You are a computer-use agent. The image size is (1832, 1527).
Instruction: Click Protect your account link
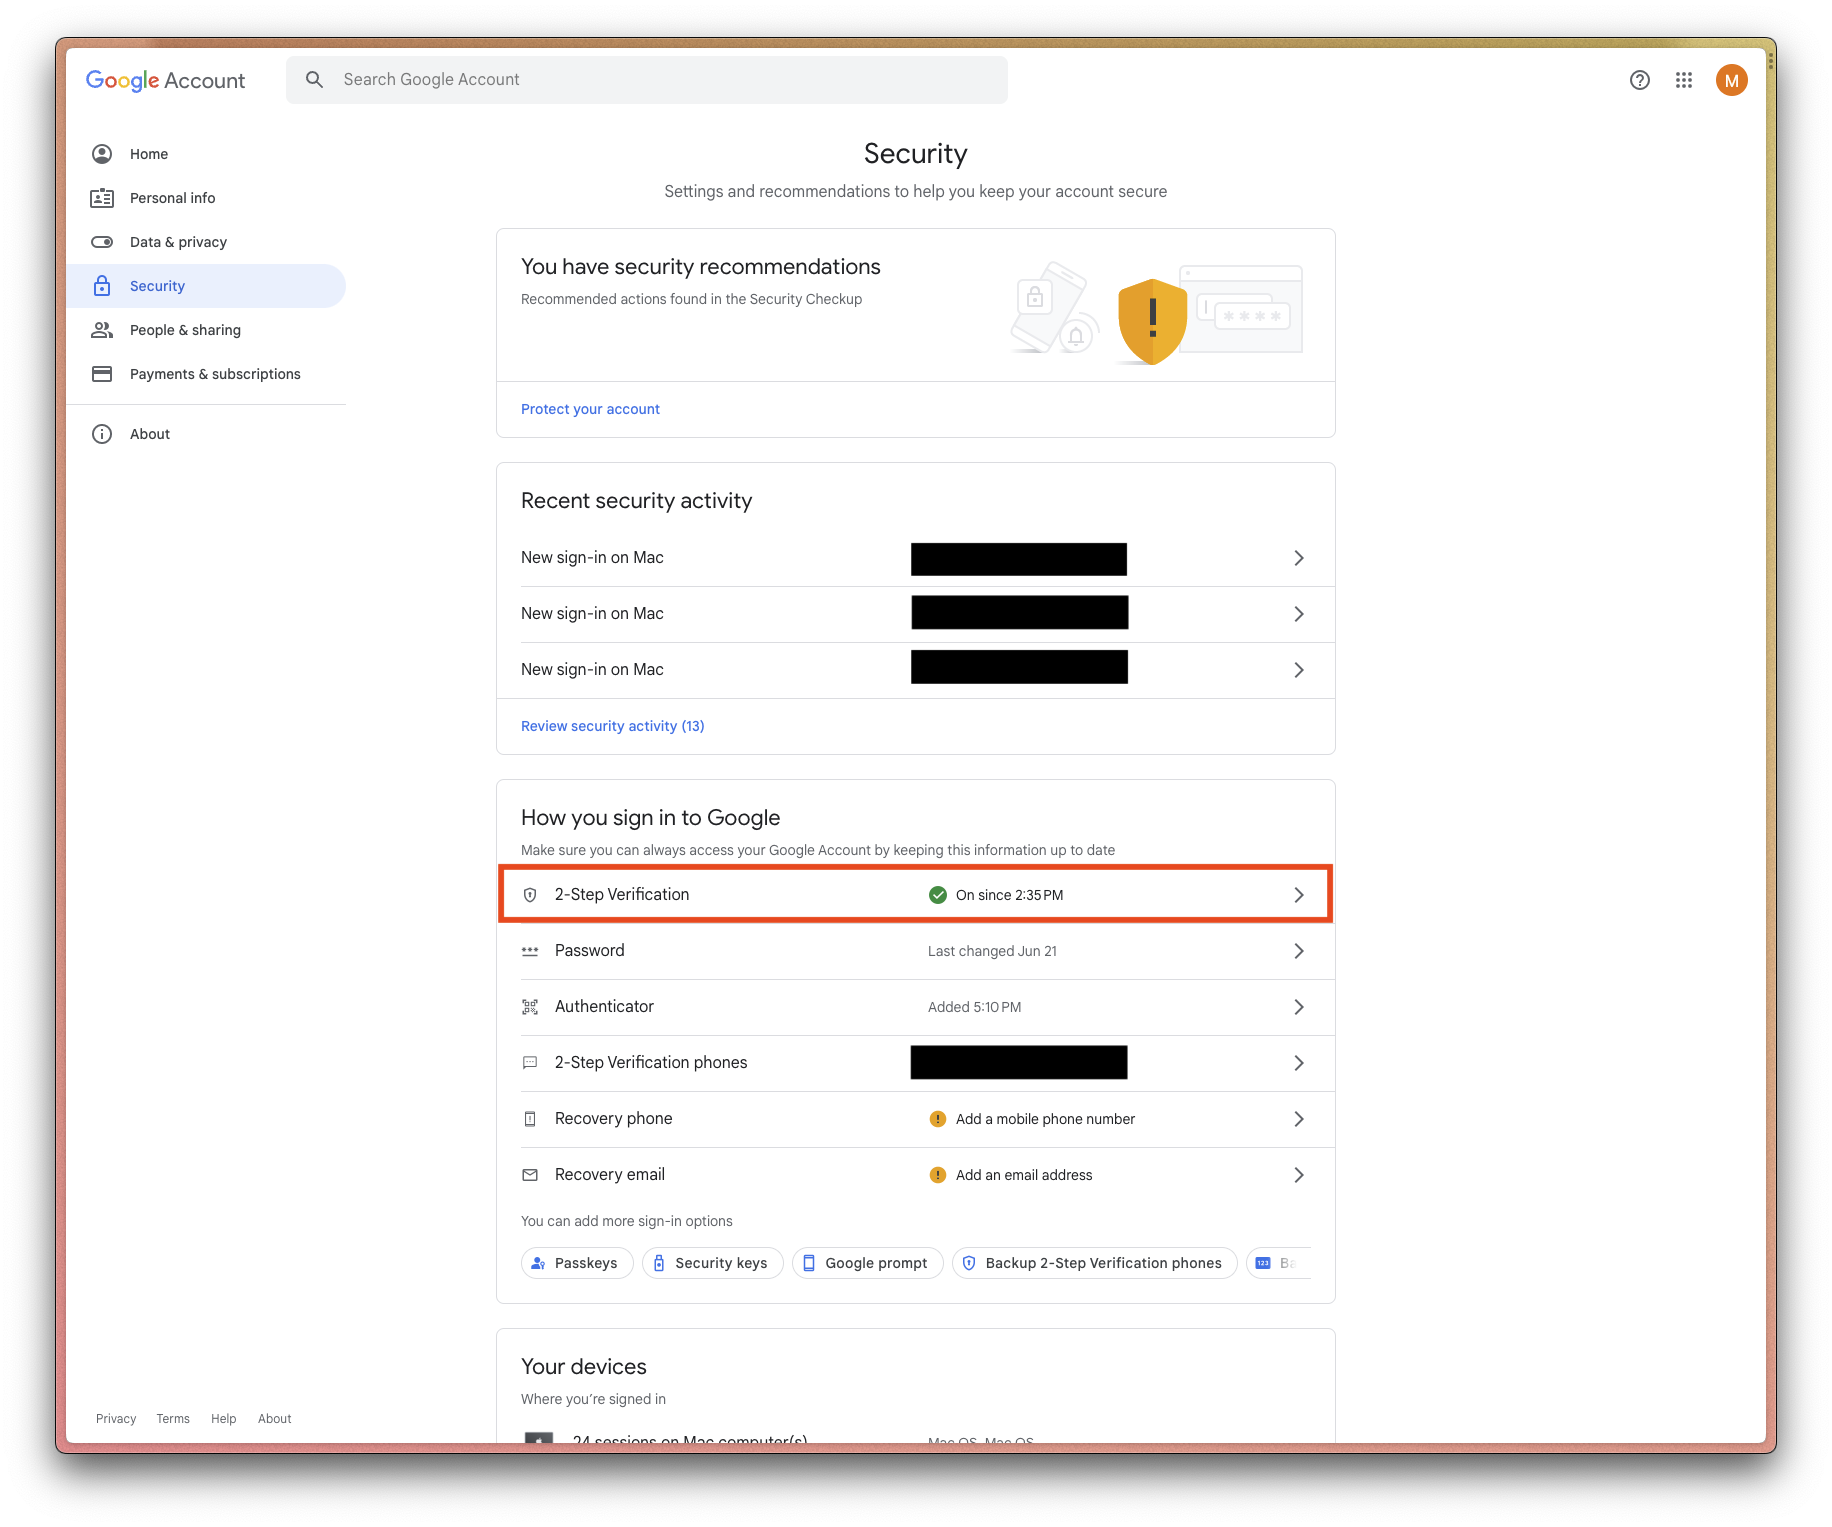click(x=590, y=409)
